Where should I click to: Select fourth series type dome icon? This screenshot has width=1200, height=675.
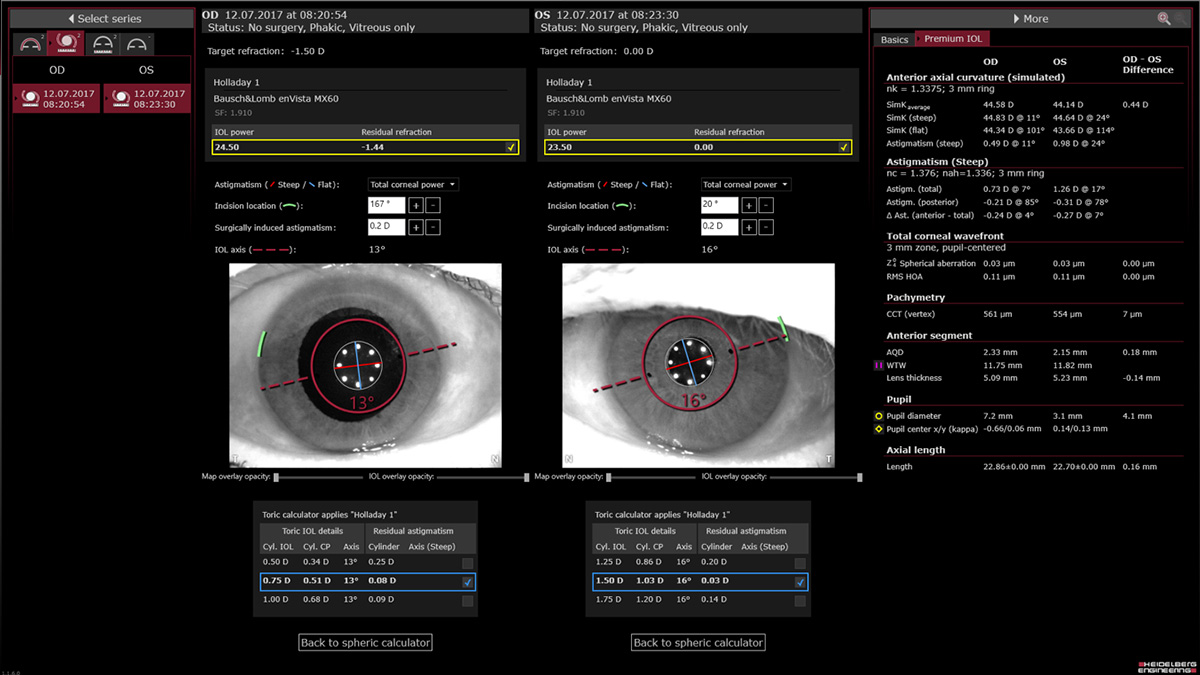pos(137,43)
